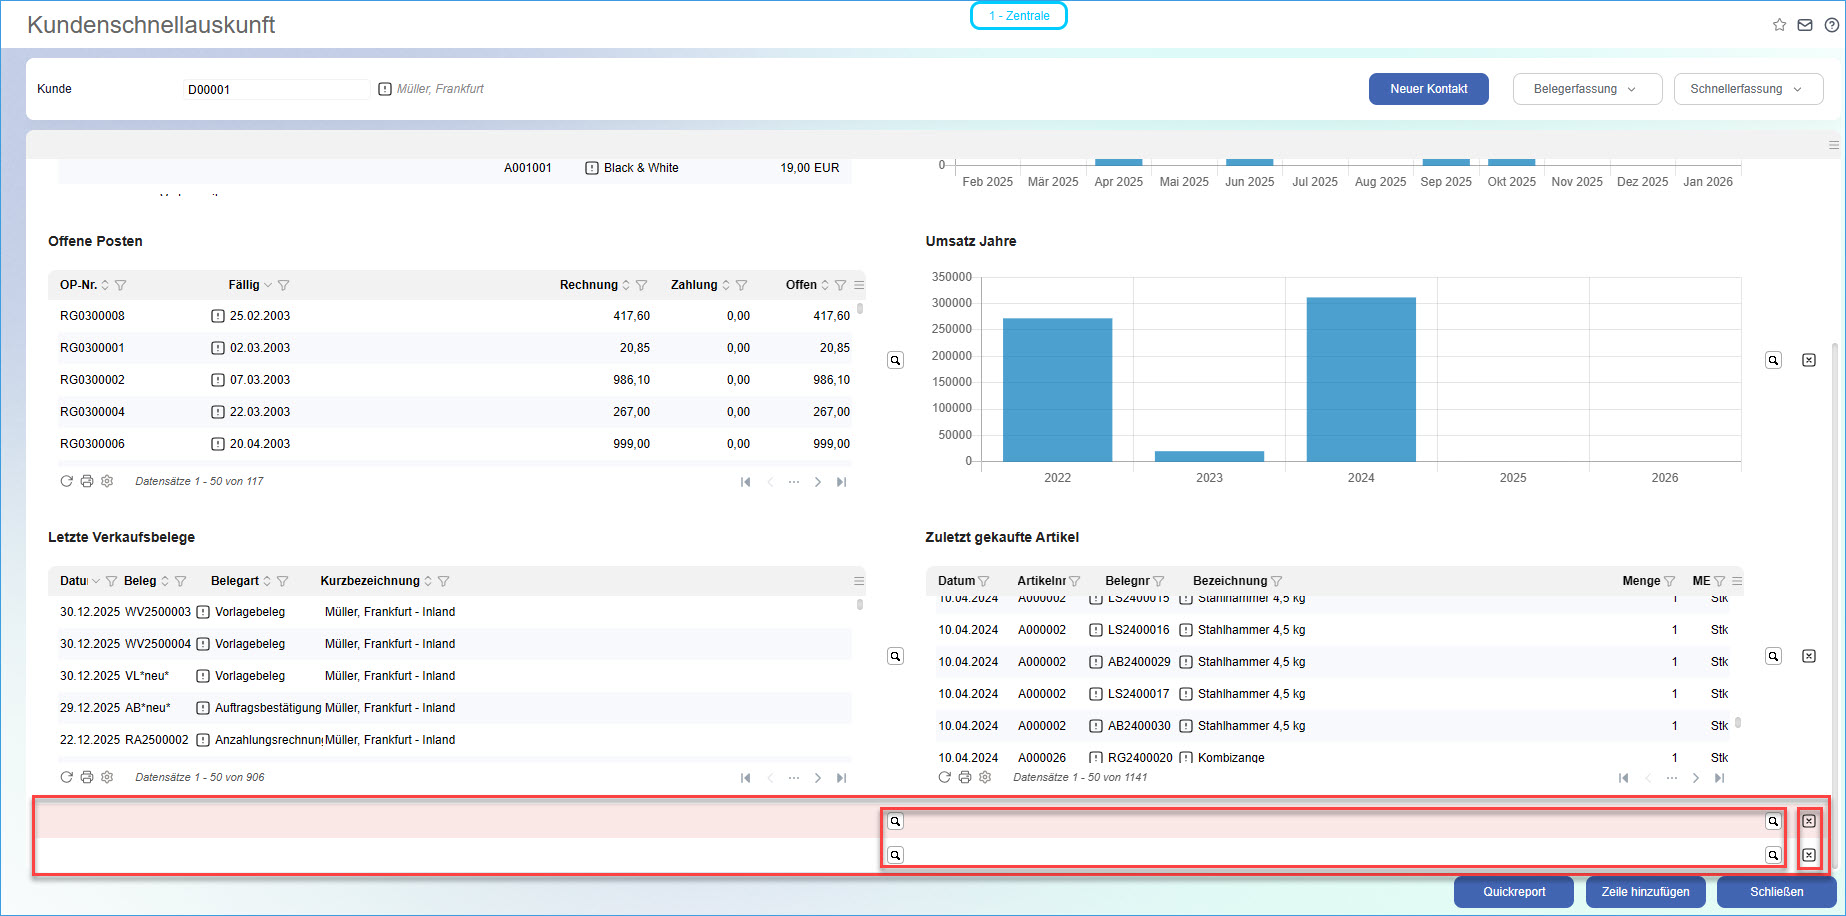Image resolution: width=1846 pixels, height=916 pixels.
Task: Open the mail envelope icon
Action: [x=1805, y=25]
